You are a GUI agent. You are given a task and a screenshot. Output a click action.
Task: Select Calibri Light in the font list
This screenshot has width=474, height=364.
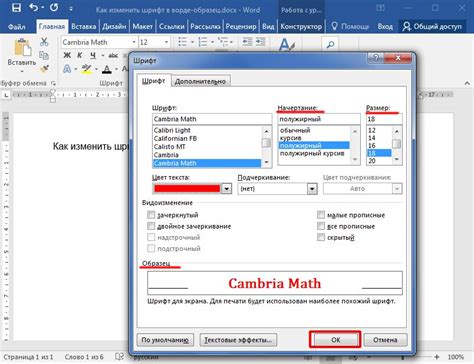(207, 130)
